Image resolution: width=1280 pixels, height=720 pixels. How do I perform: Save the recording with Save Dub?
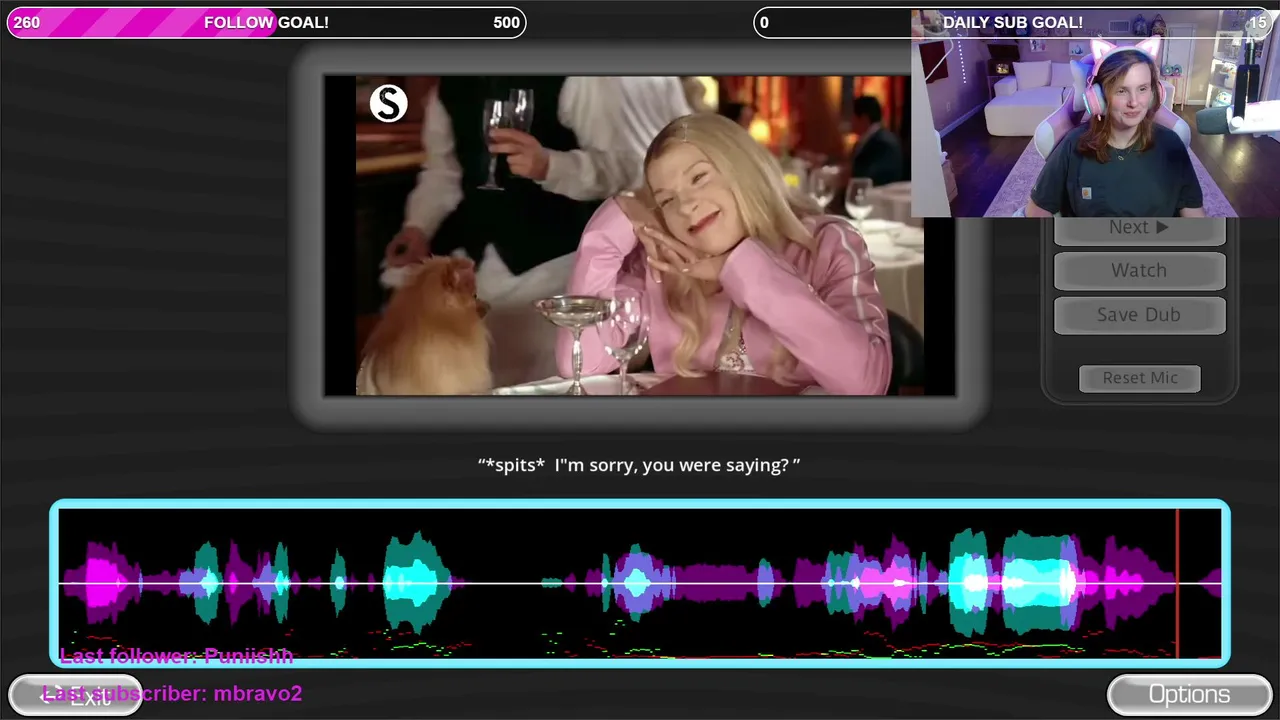1139,314
